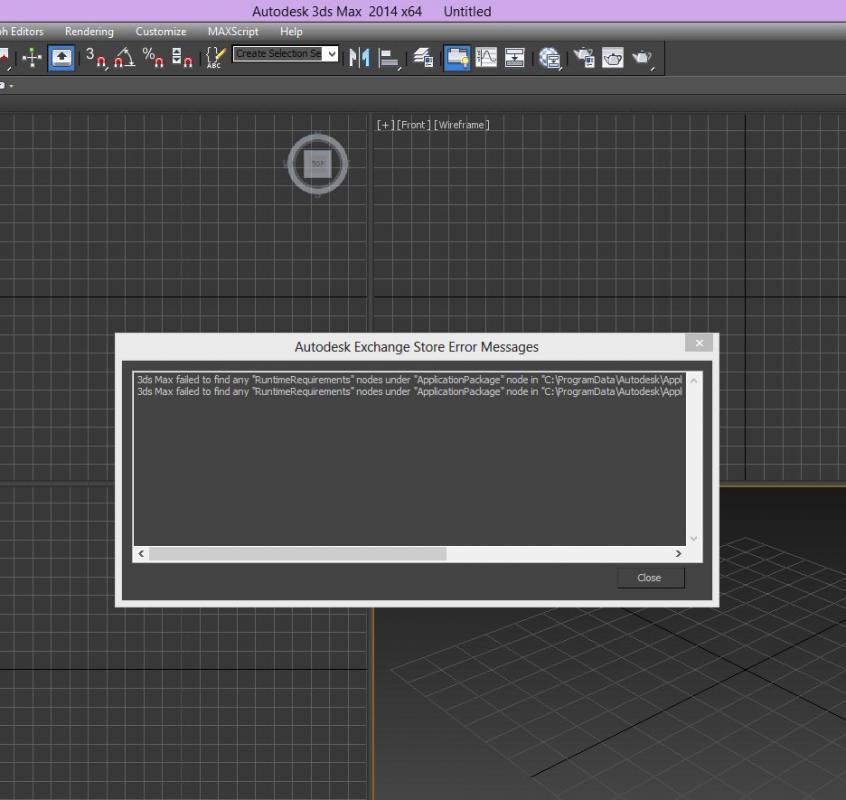Open Render Setup dialog
846x800 pixels.
tap(584, 58)
